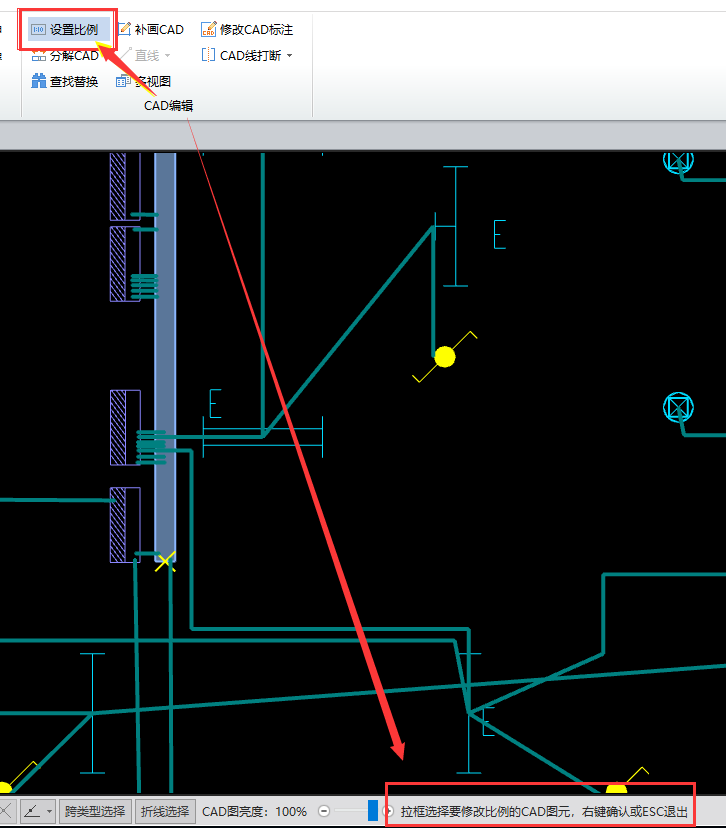
Task: Click the CAD图亮度 slider handle
Action: [x=373, y=811]
